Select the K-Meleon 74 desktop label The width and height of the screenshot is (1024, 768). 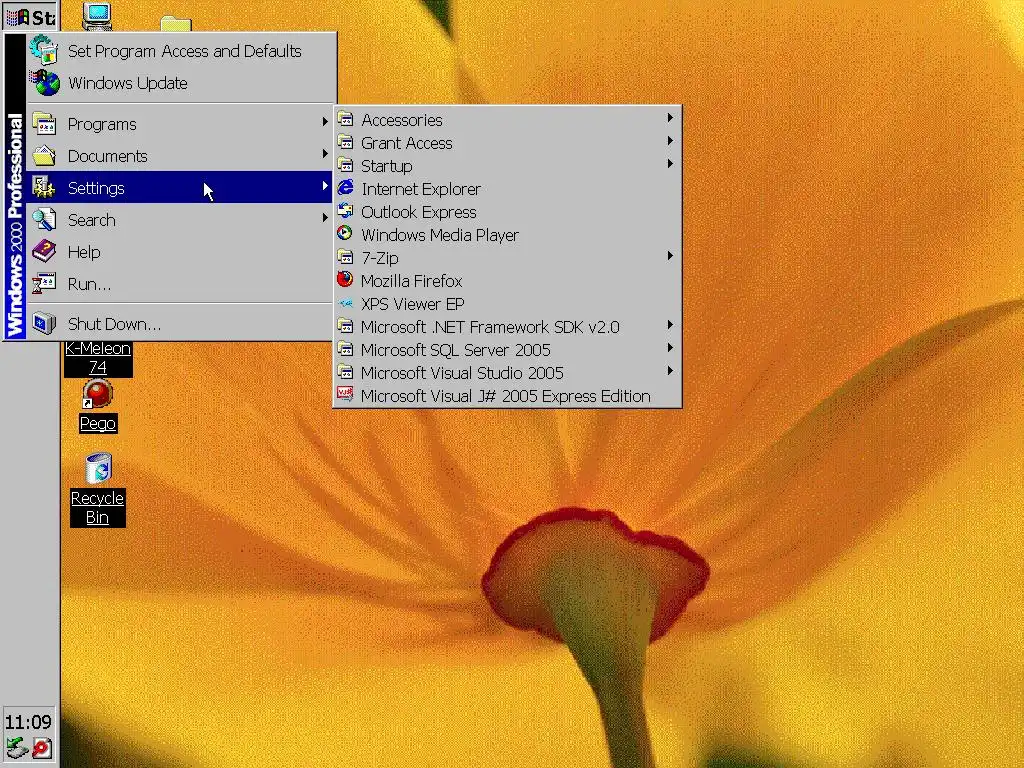tap(98, 358)
